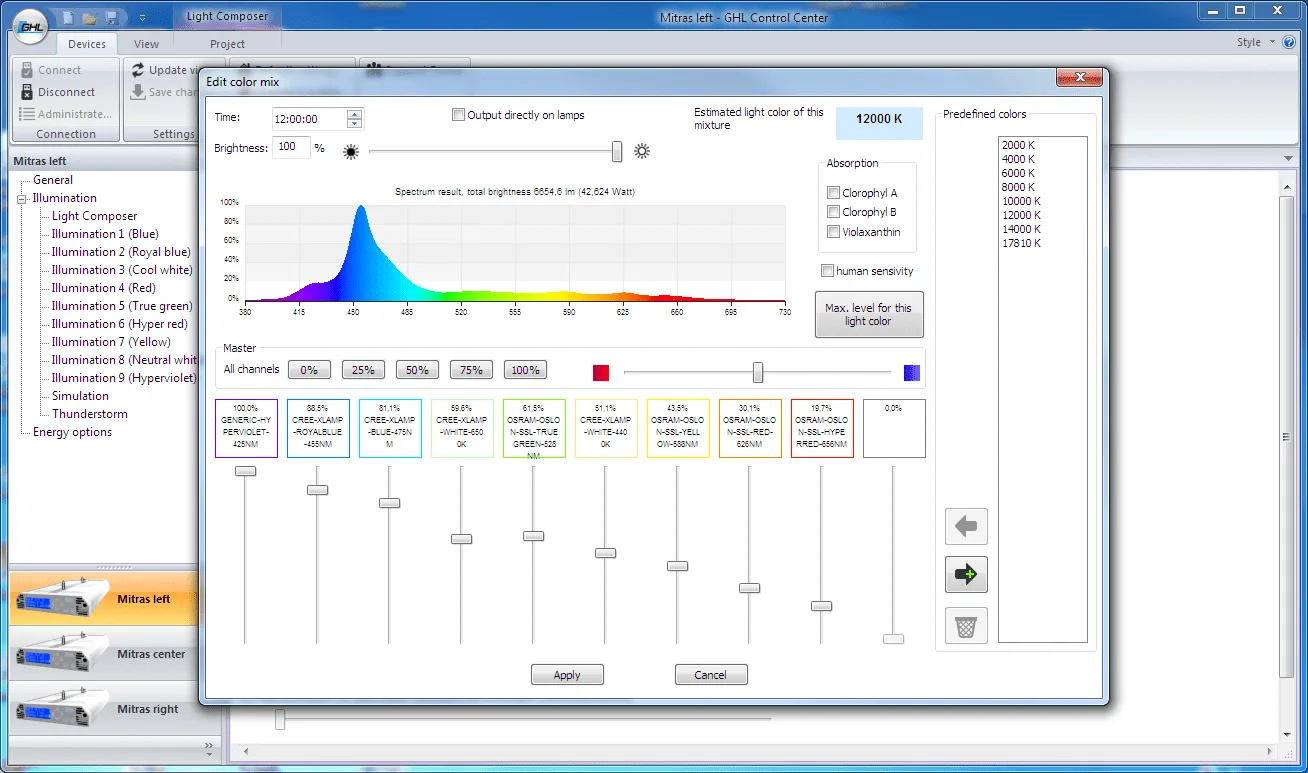The image size is (1308, 773).
Task: Click the bright sun brightness icon
Action: click(641, 151)
